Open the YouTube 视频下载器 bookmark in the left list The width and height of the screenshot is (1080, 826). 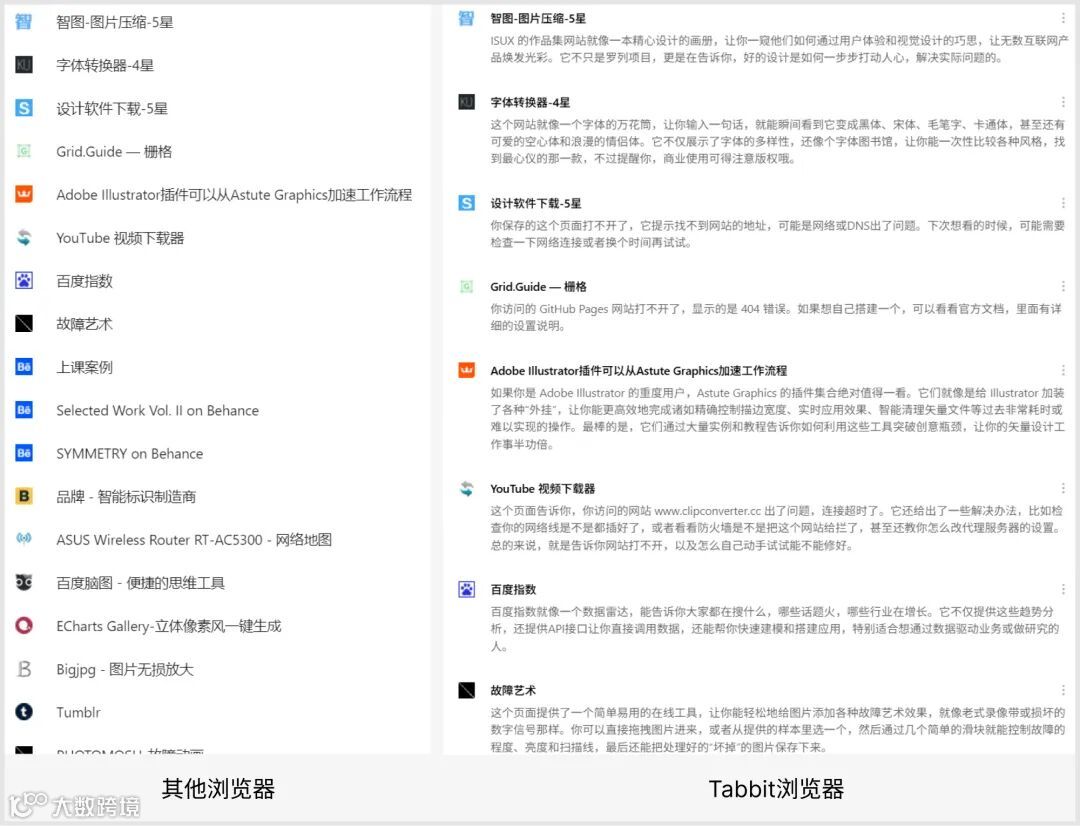[x=120, y=238]
